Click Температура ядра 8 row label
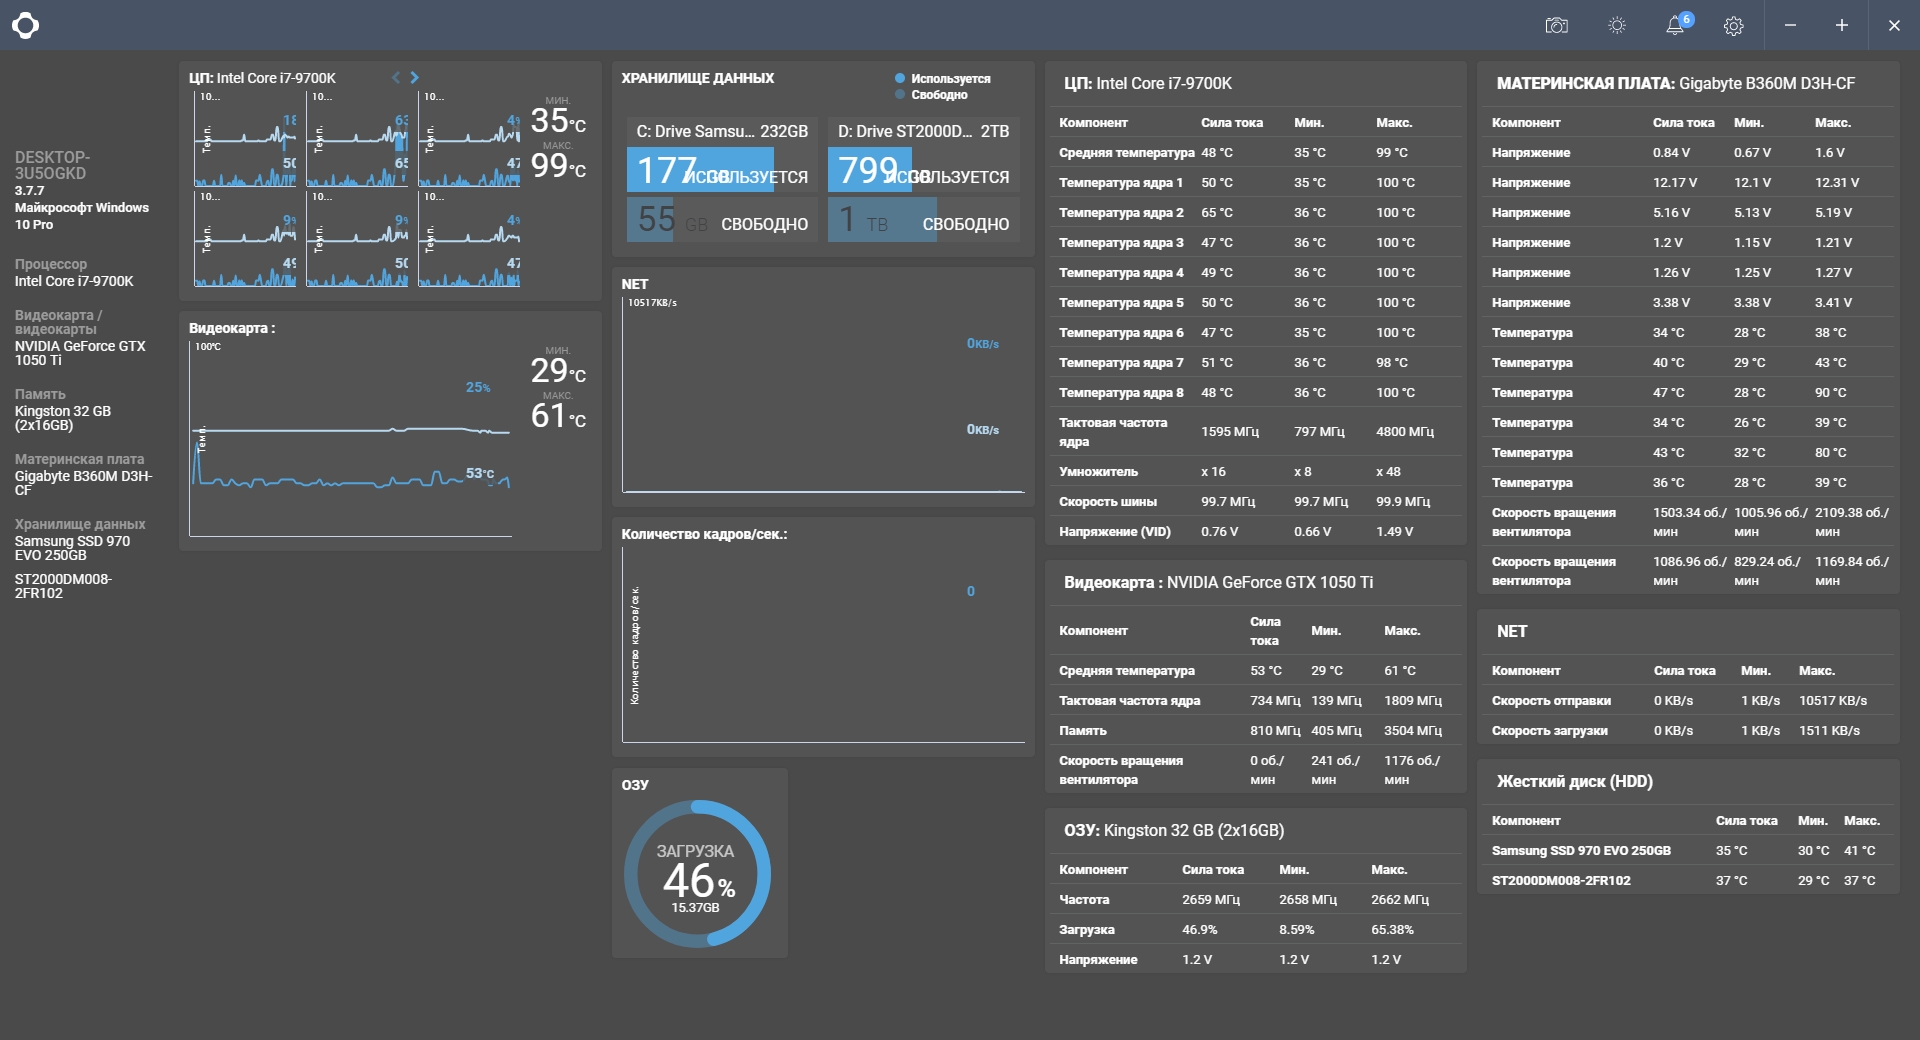Image resolution: width=1920 pixels, height=1040 pixels. click(1121, 393)
